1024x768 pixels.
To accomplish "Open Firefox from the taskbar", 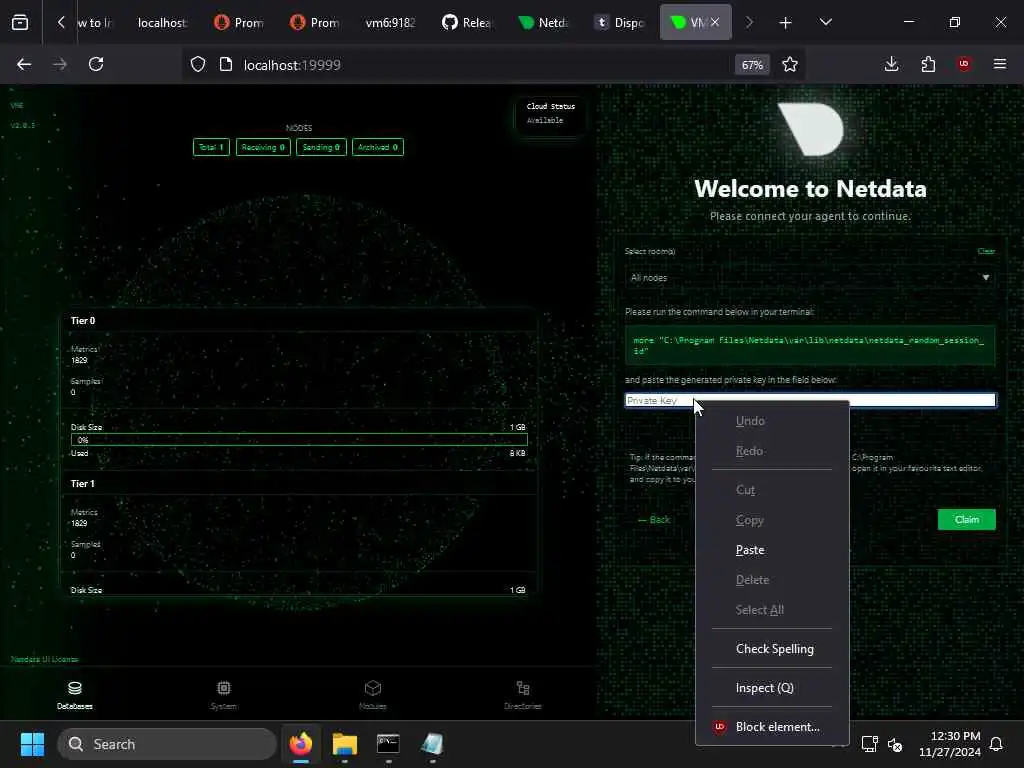I will (x=300, y=744).
